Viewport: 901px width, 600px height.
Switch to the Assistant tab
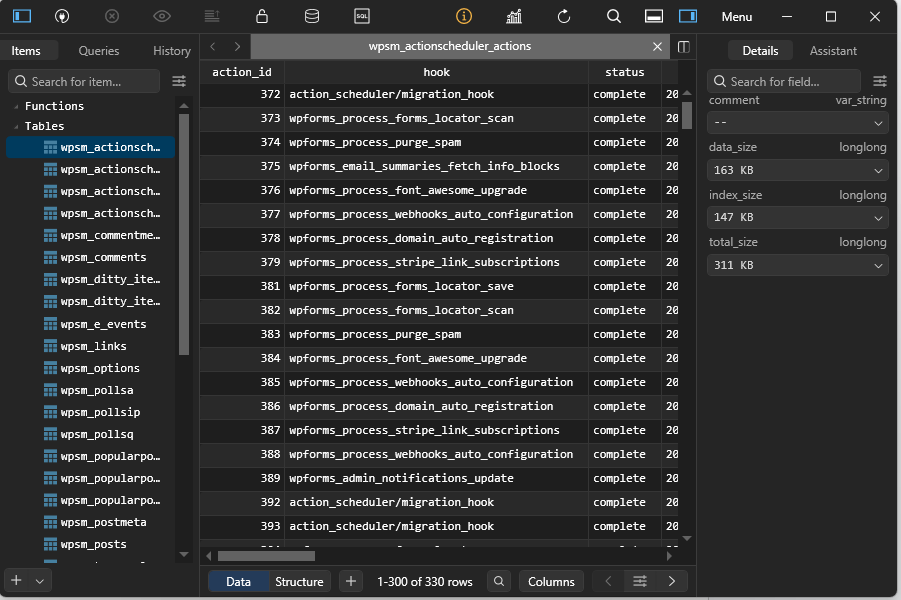pyautogui.click(x=833, y=51)
